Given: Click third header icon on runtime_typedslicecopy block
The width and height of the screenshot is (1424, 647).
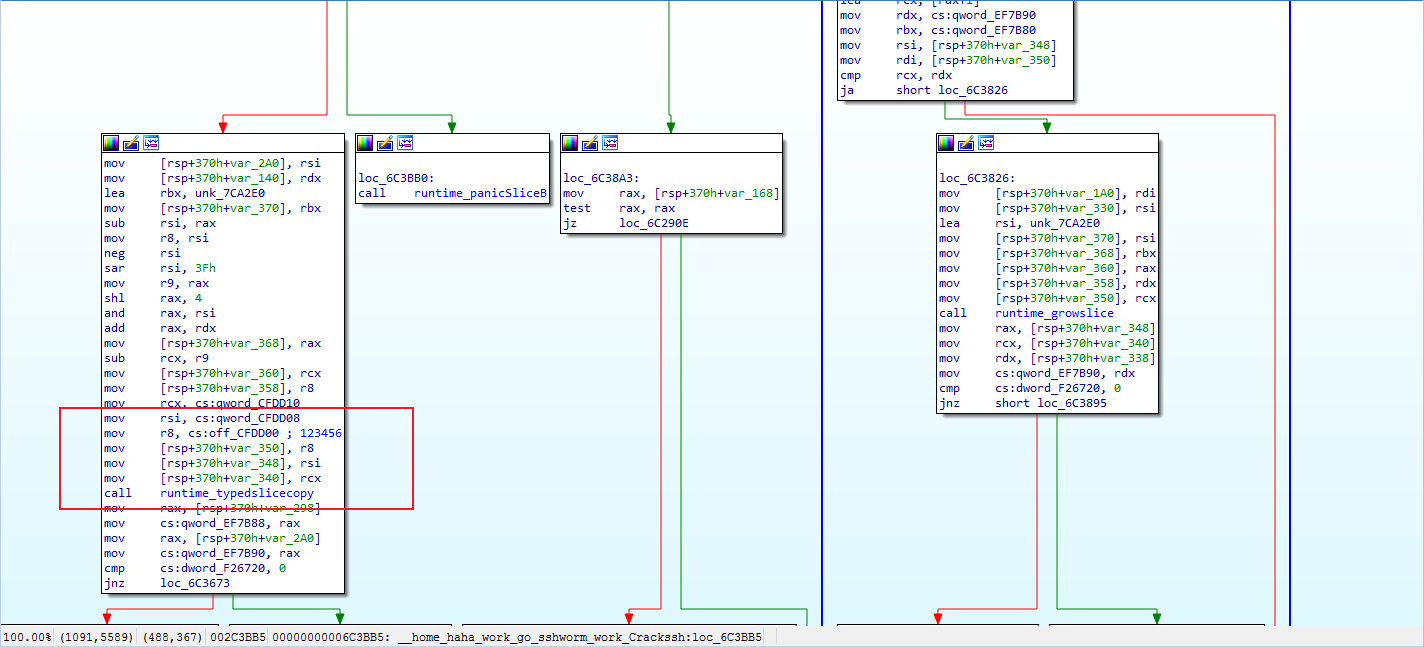Looking at the screenshot, I should (x=151, y=143).
